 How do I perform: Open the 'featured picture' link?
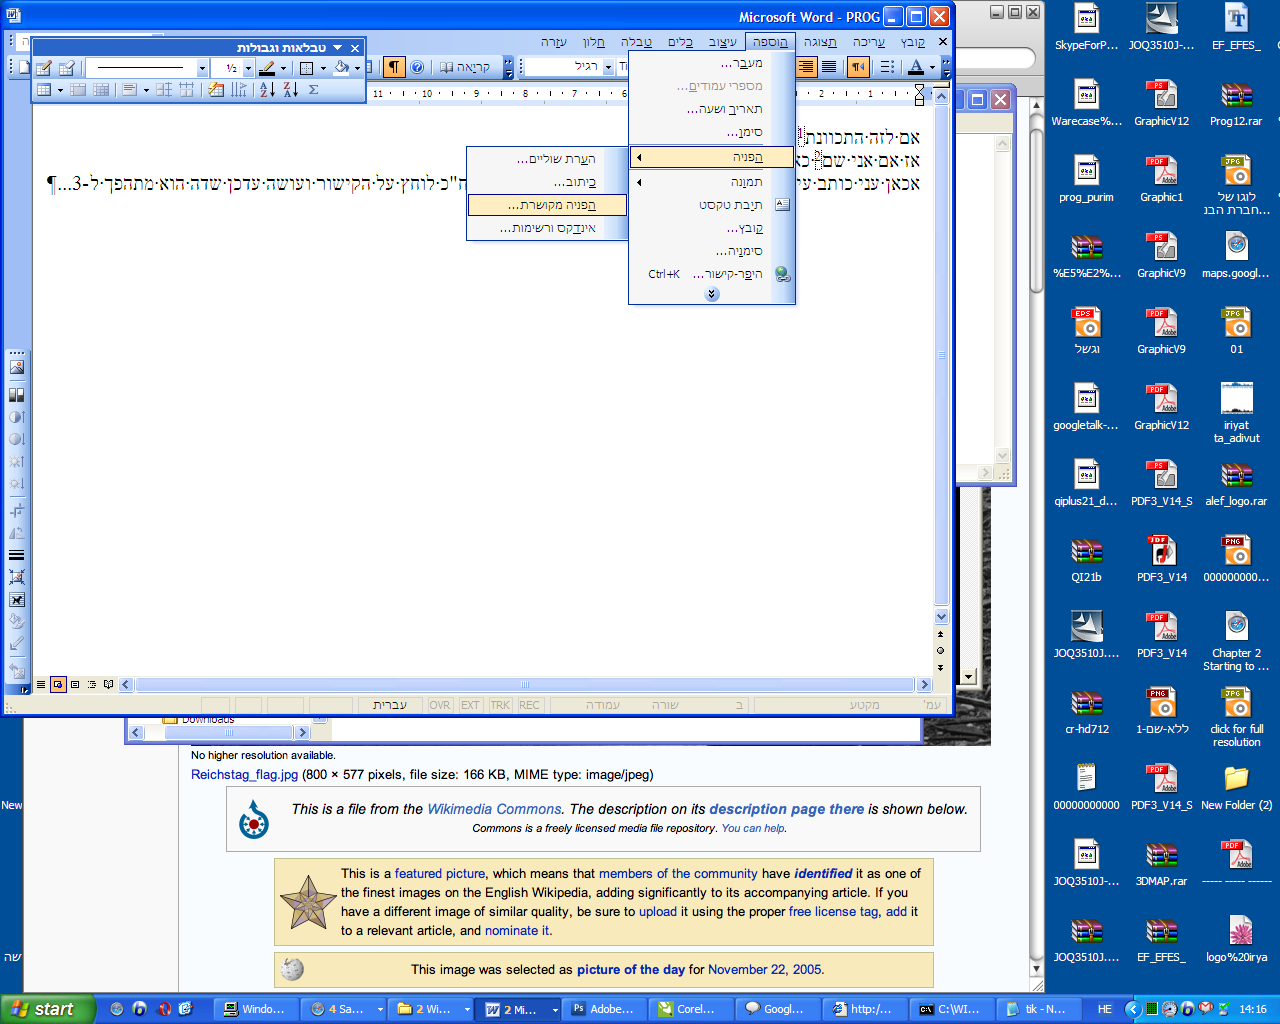(x=440, y=873)
